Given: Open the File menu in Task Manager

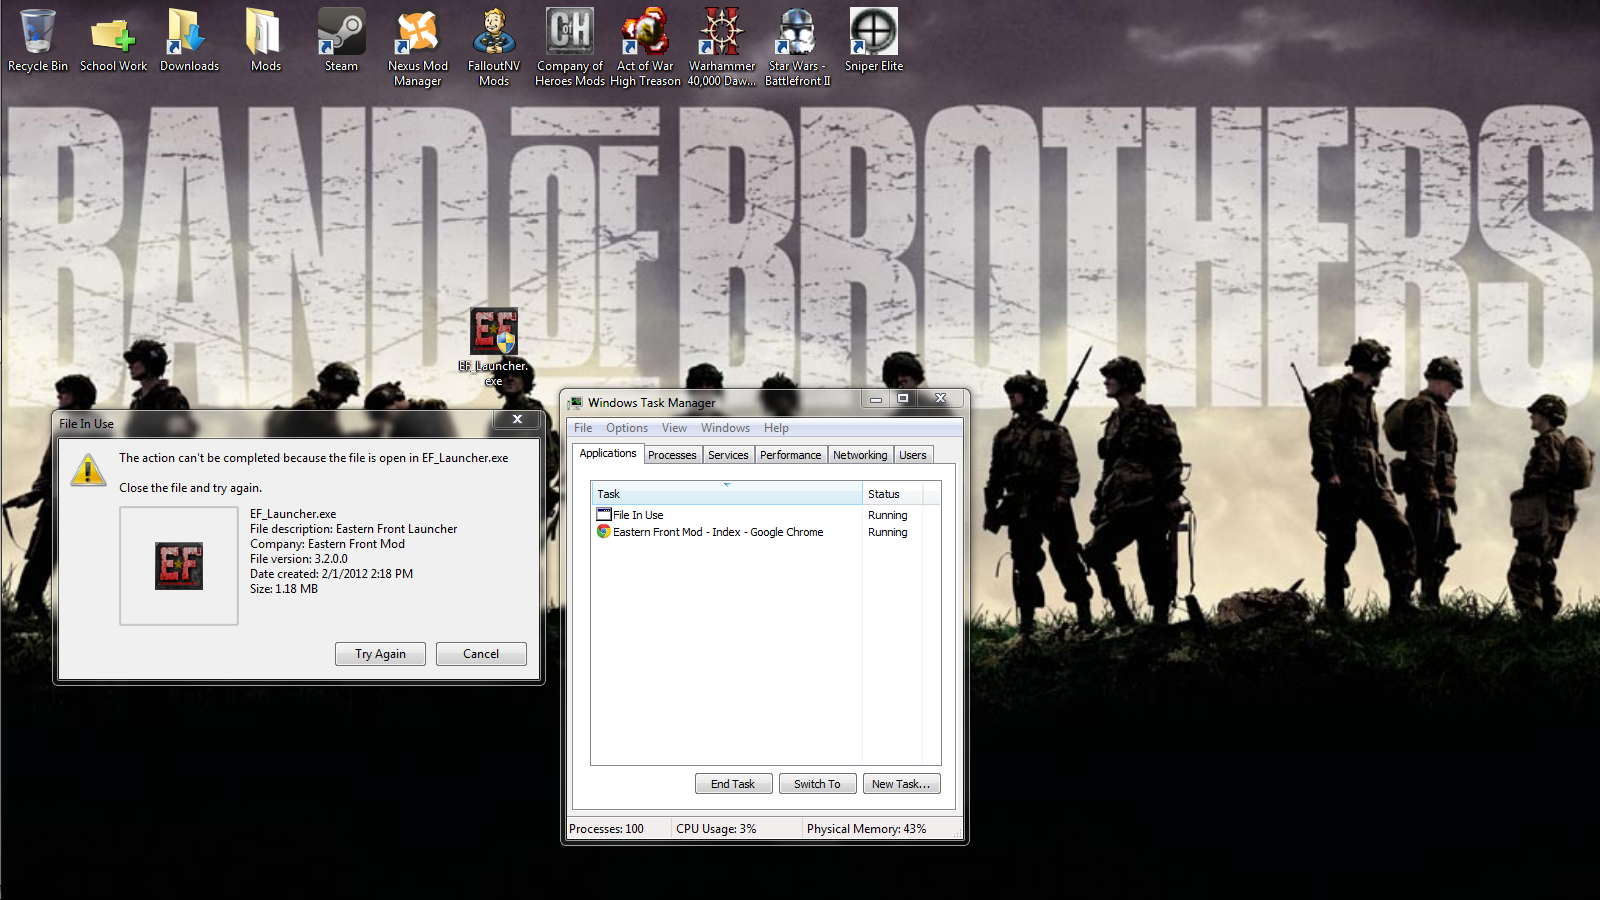Looking at the screenshot, I should point(583,428).
